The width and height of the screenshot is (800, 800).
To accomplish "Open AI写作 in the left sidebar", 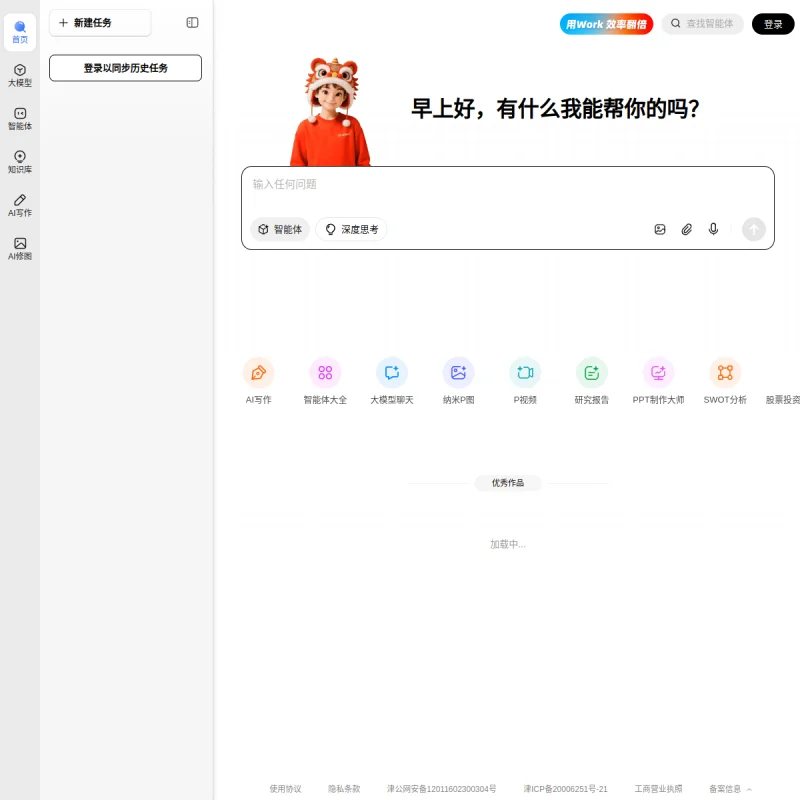I will 20,206.
